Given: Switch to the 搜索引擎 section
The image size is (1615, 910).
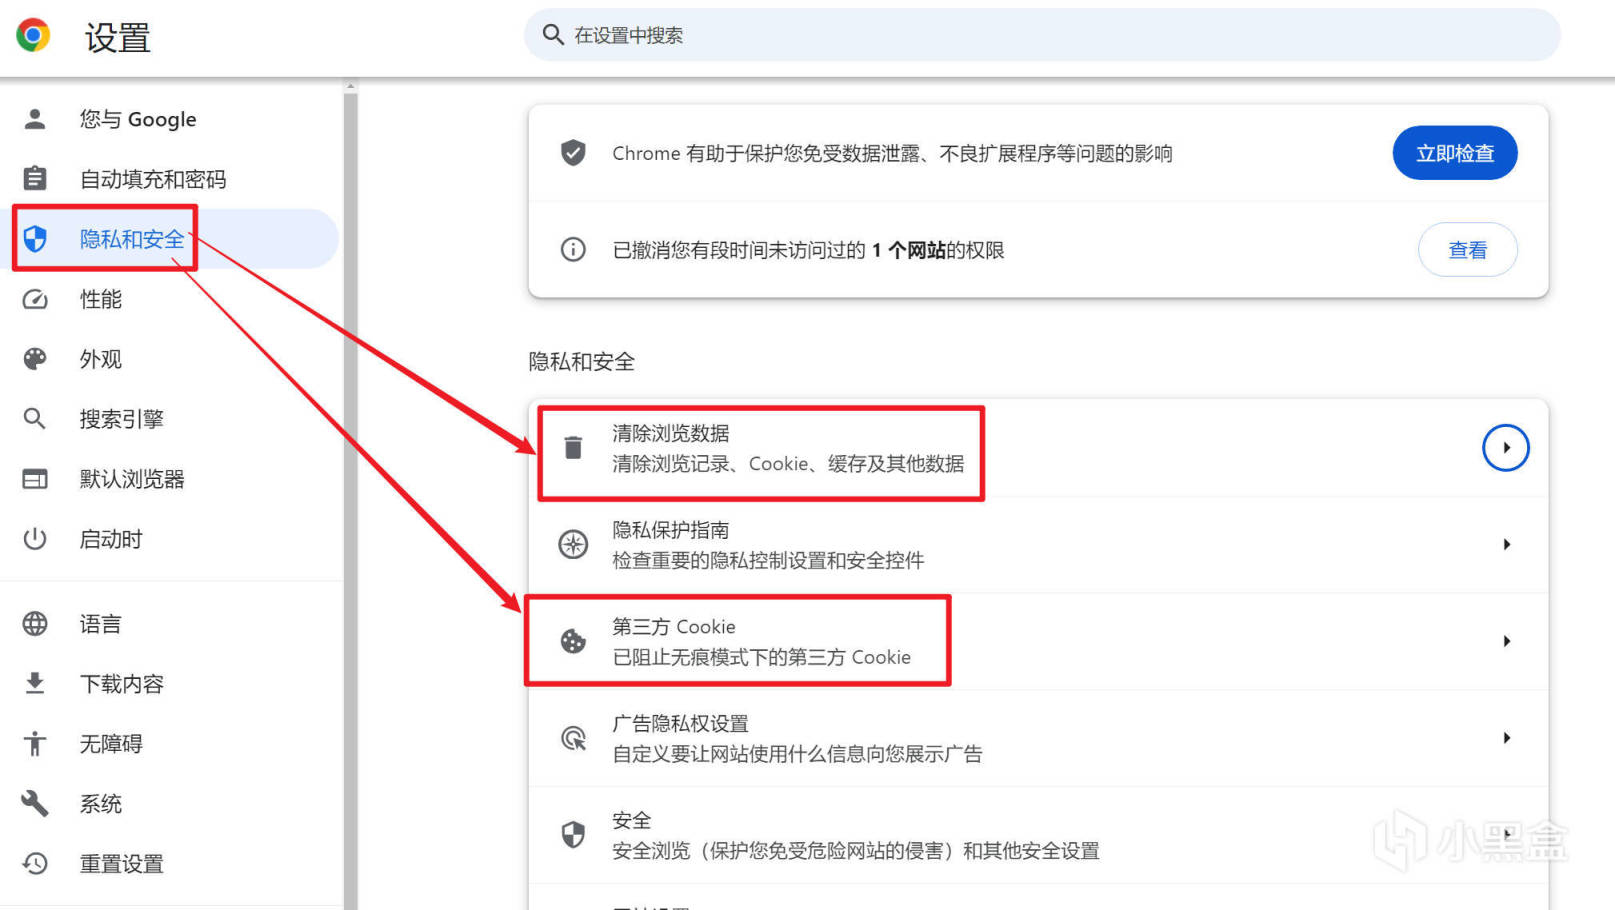Looking at the screenshot, I should tap(170, 419).
